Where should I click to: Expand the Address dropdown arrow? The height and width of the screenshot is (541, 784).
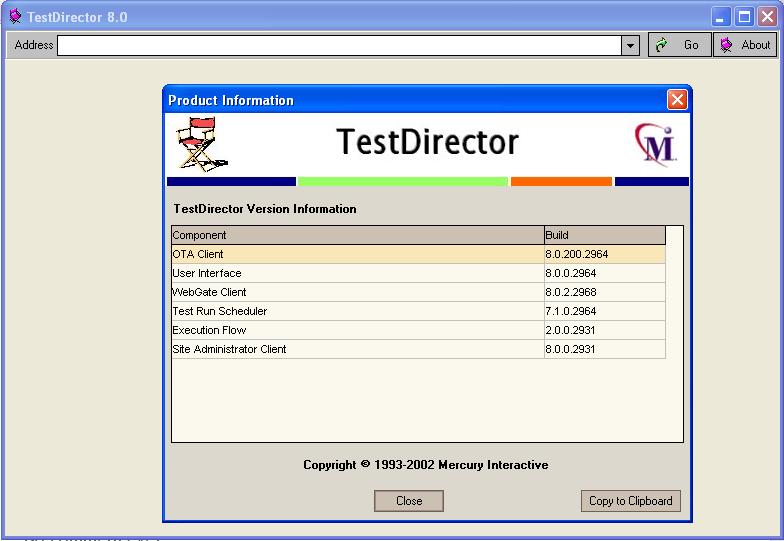coord(630,46)
